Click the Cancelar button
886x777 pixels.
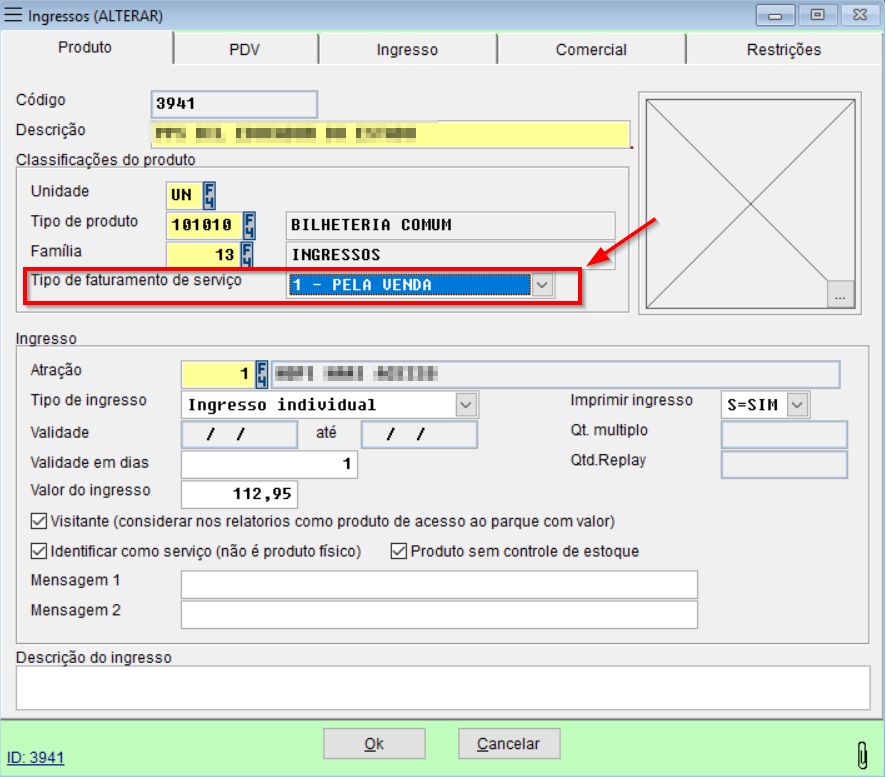coord(509,744)
